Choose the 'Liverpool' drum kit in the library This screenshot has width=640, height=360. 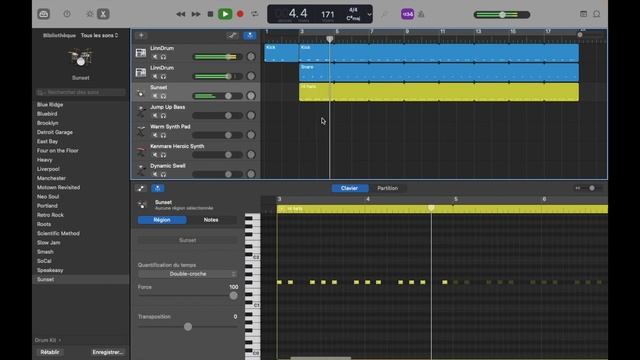48,169
